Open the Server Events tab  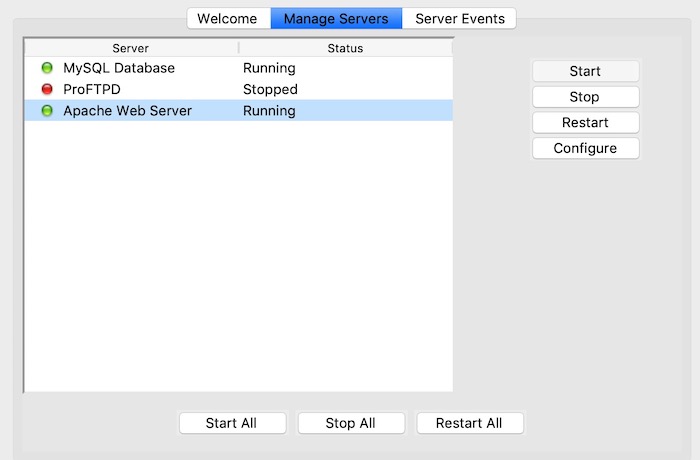pos(460,18)
